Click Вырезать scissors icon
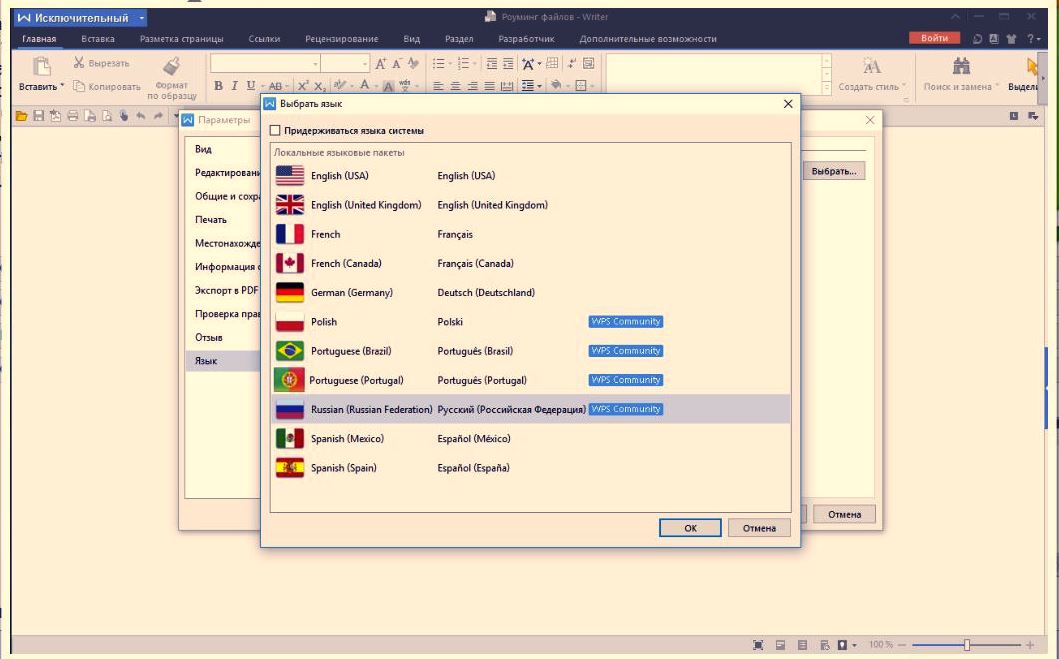The width and height of the screenshot is (1059, 659). click(x=79, y=63)
